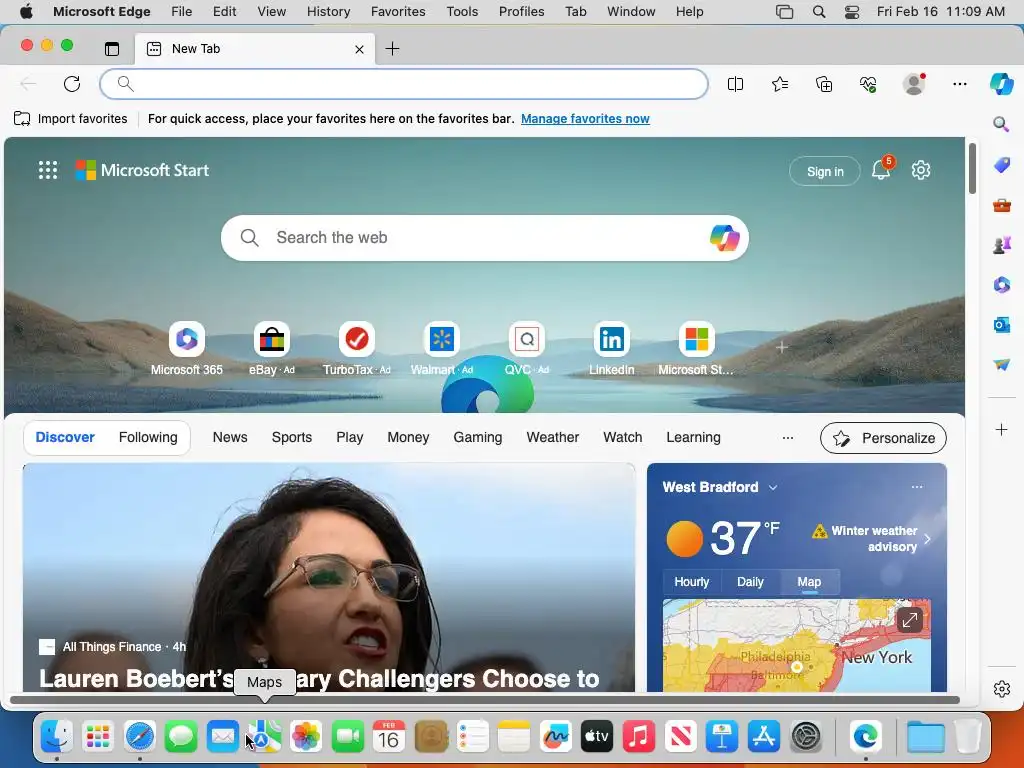Open the sidebar Outlook icon

pos(1002,325)
